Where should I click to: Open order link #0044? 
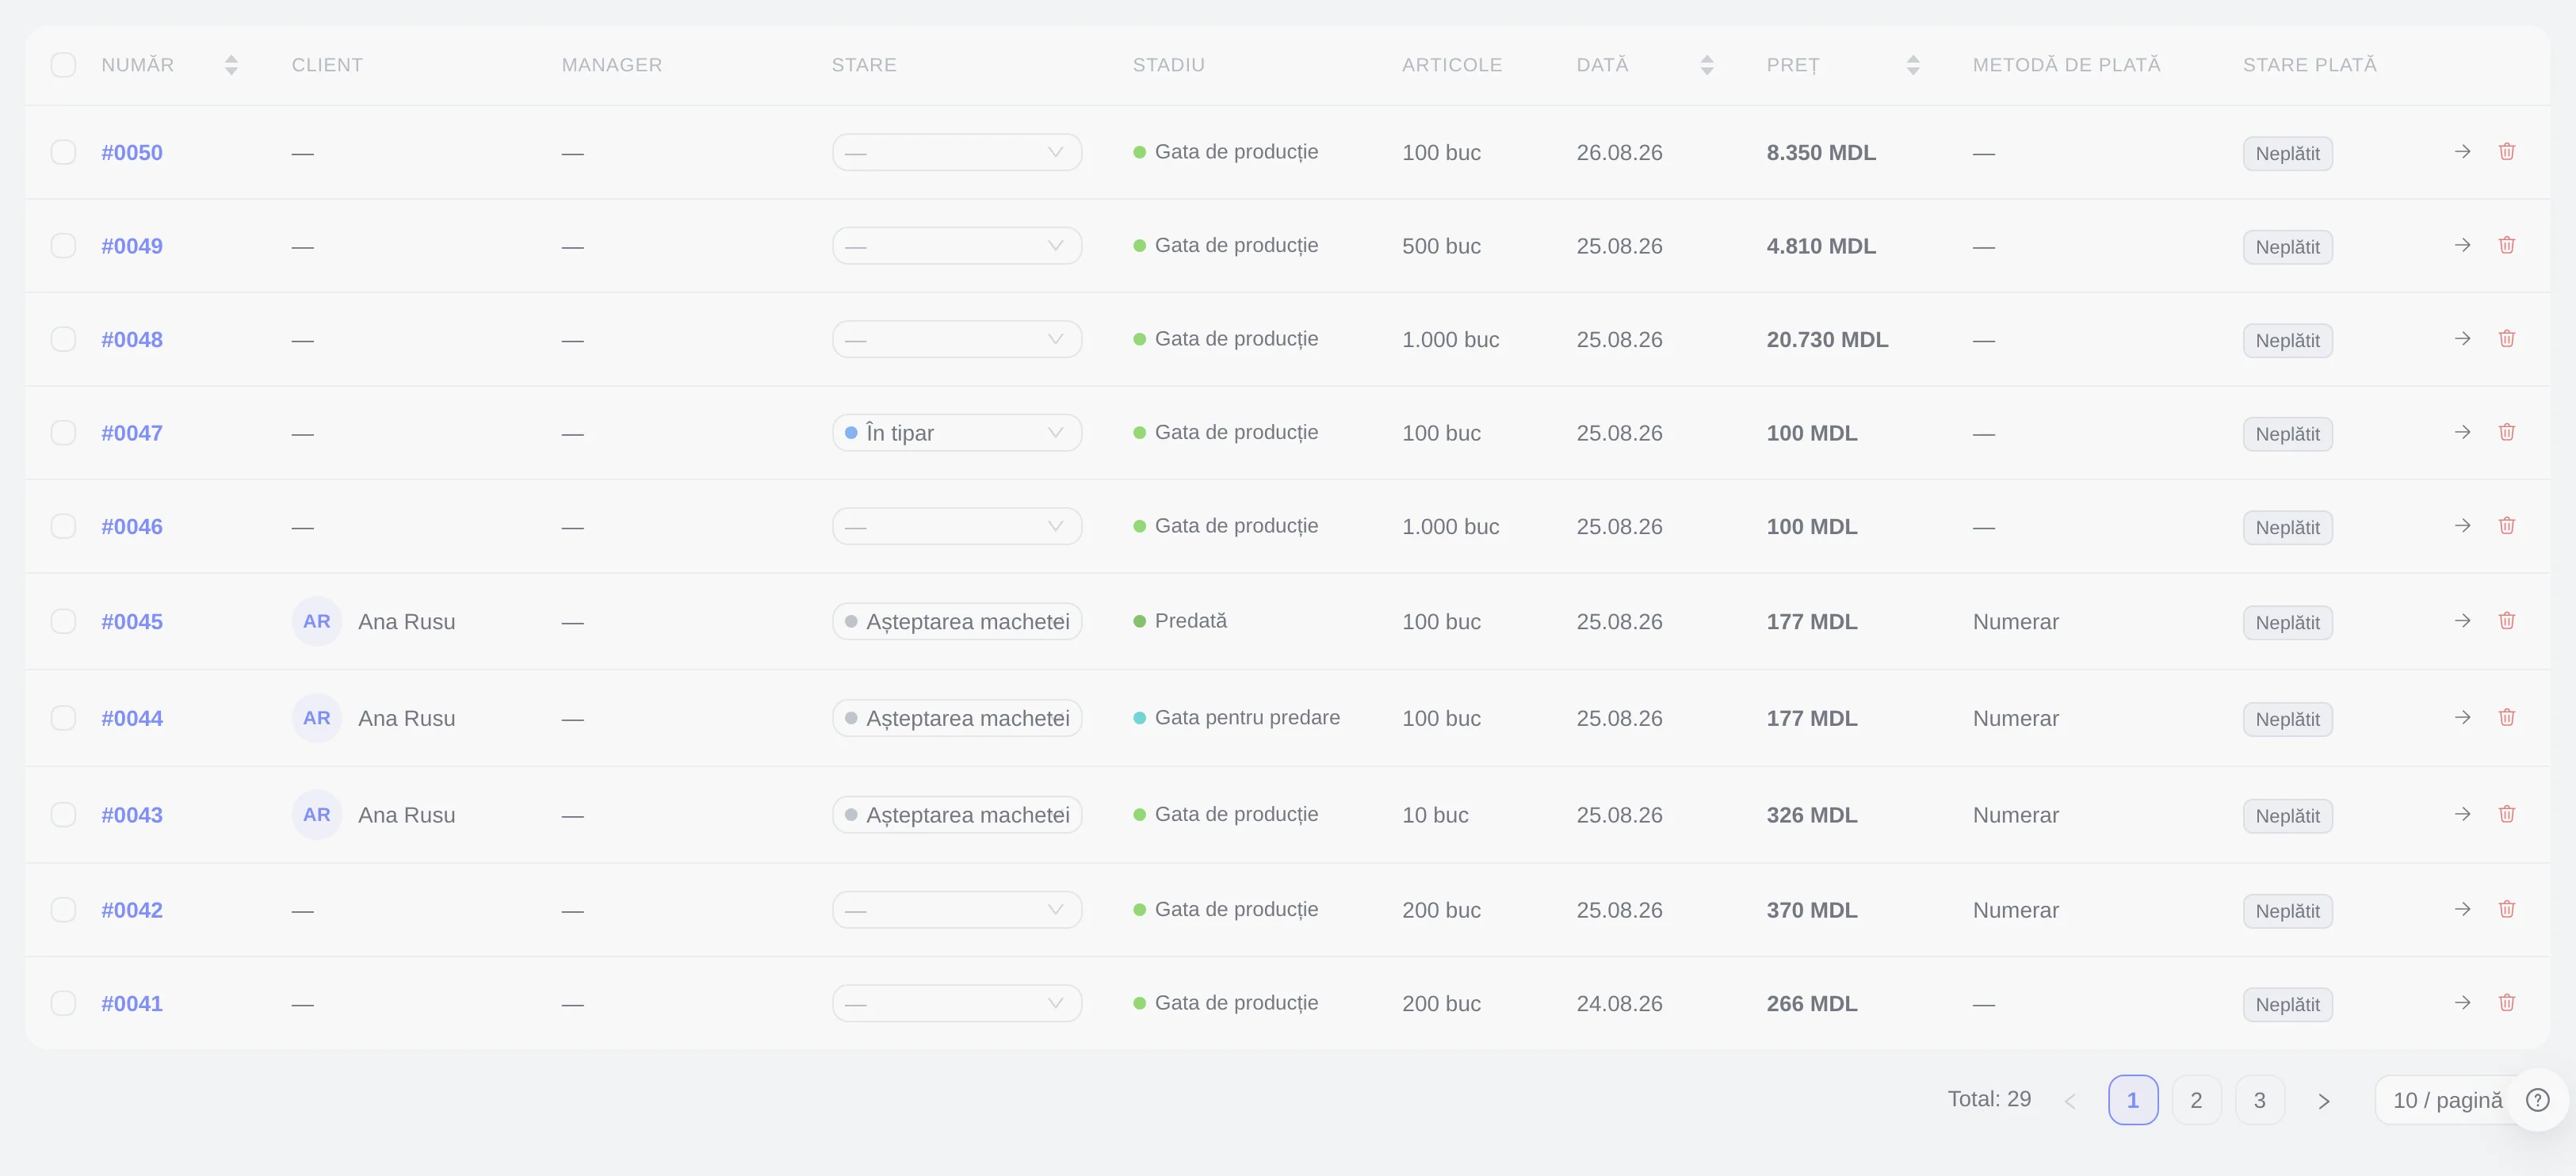[132, 718]
